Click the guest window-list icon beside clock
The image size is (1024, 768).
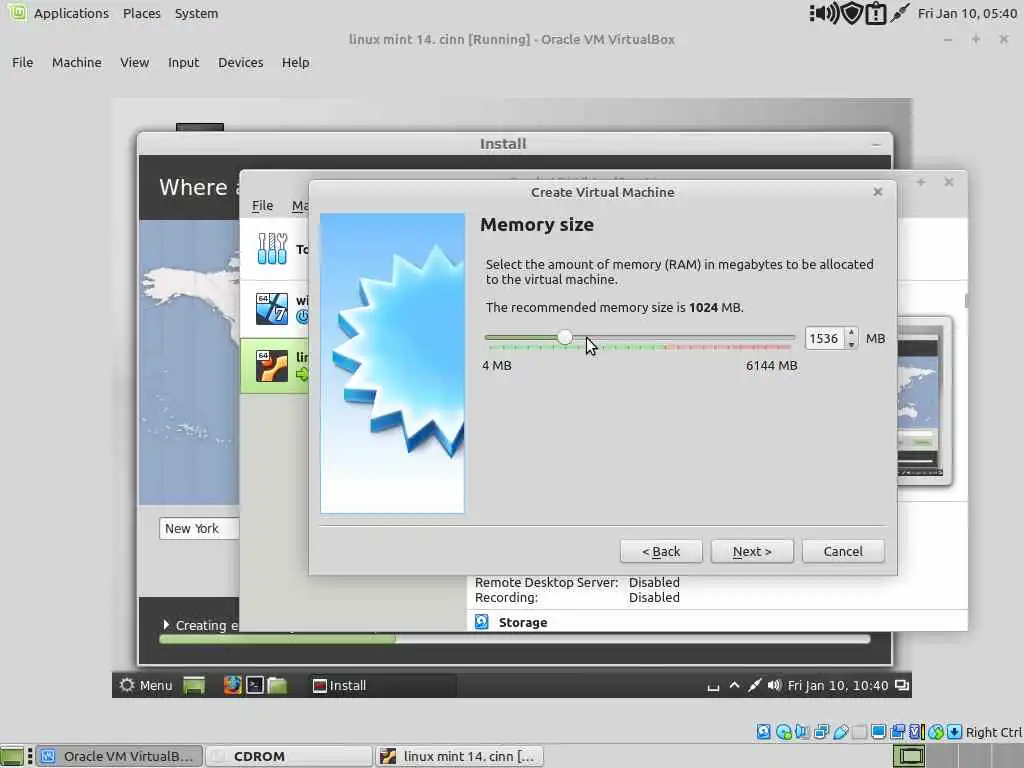[902, 685]
